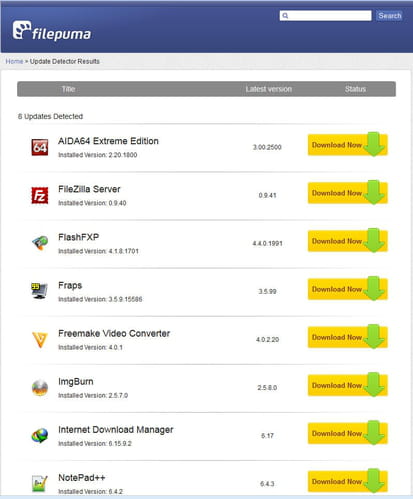
Task: Click the Internet Download Manager icon
Action: click(x=40, y=435)
